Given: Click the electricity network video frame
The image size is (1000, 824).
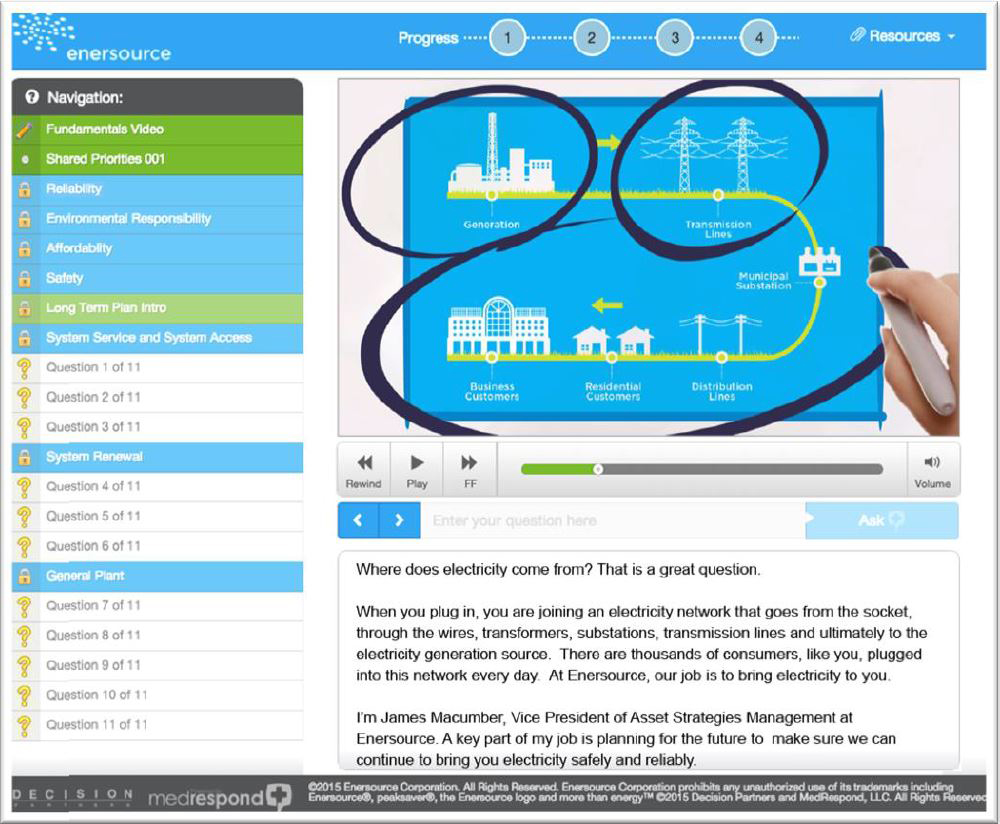Looking at the screenshot, I should coord(649,258).
